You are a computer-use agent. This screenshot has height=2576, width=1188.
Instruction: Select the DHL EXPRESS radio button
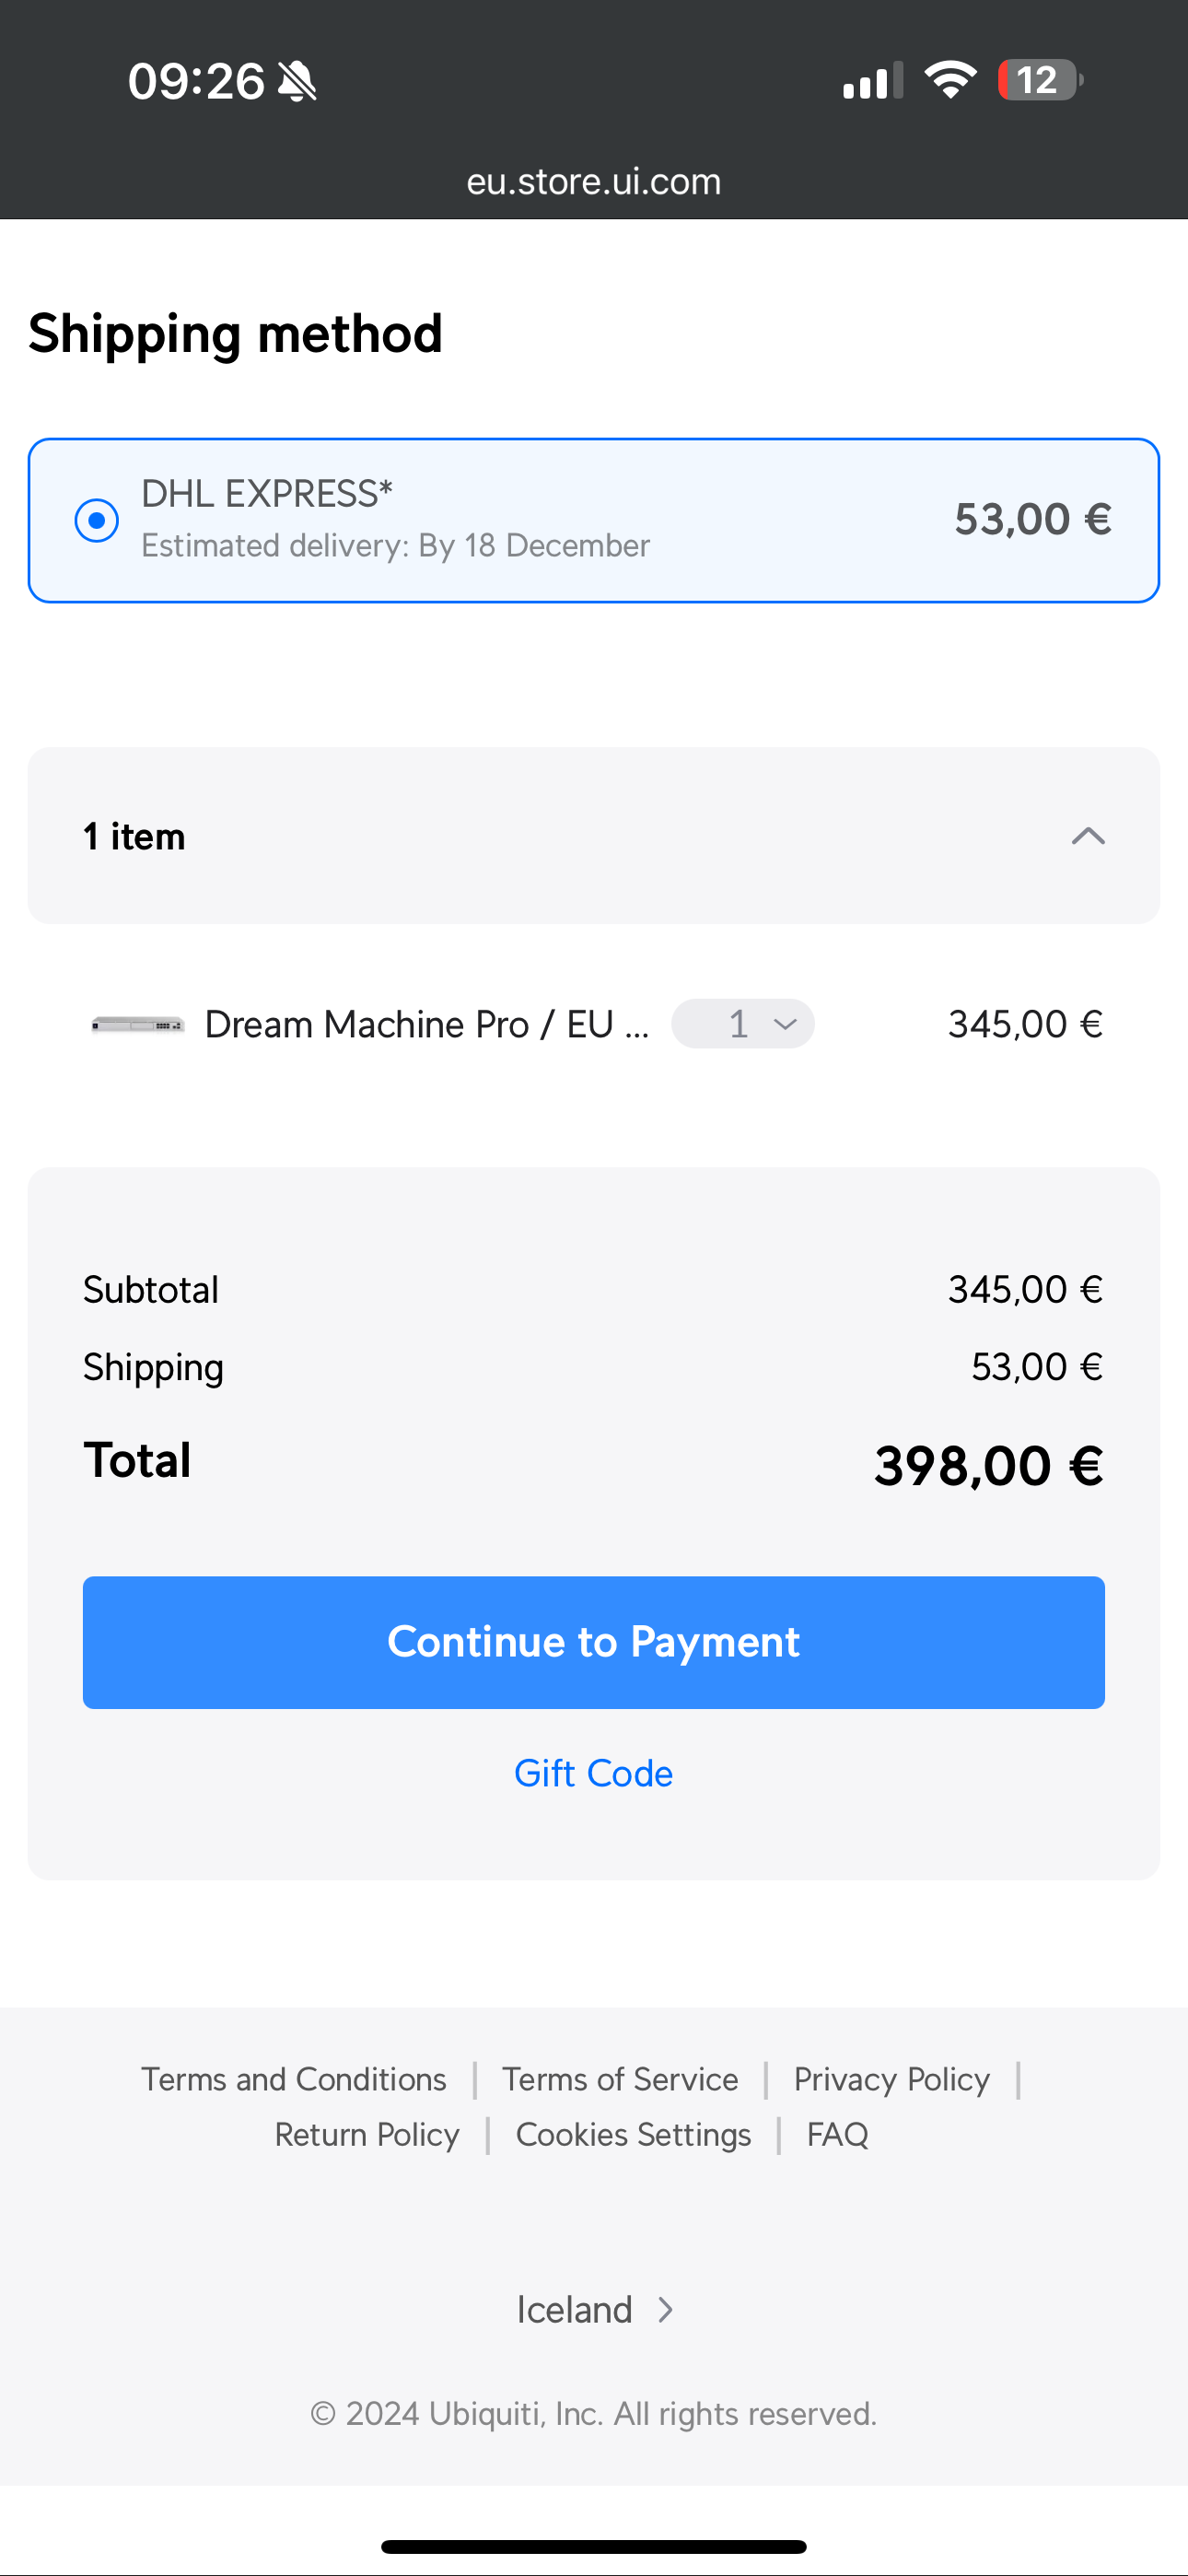click(x=97, y=520)
